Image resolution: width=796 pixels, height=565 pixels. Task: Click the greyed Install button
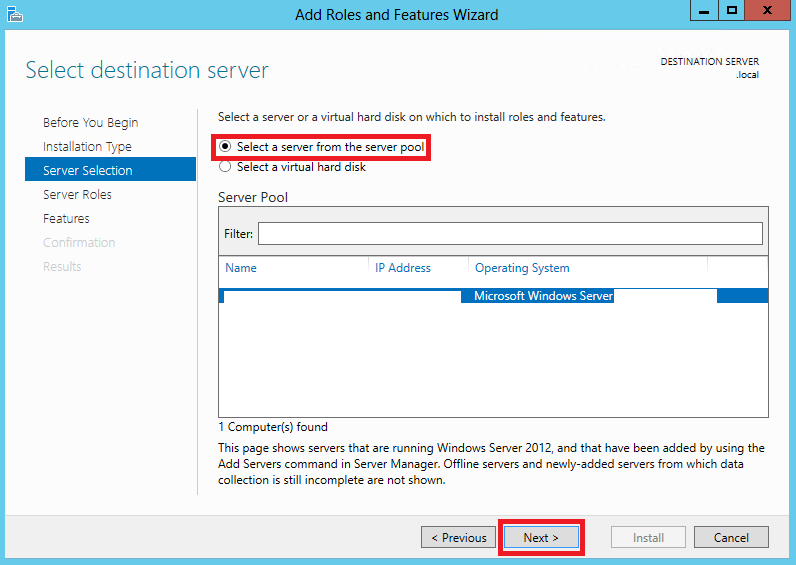(x=648, y=537)
